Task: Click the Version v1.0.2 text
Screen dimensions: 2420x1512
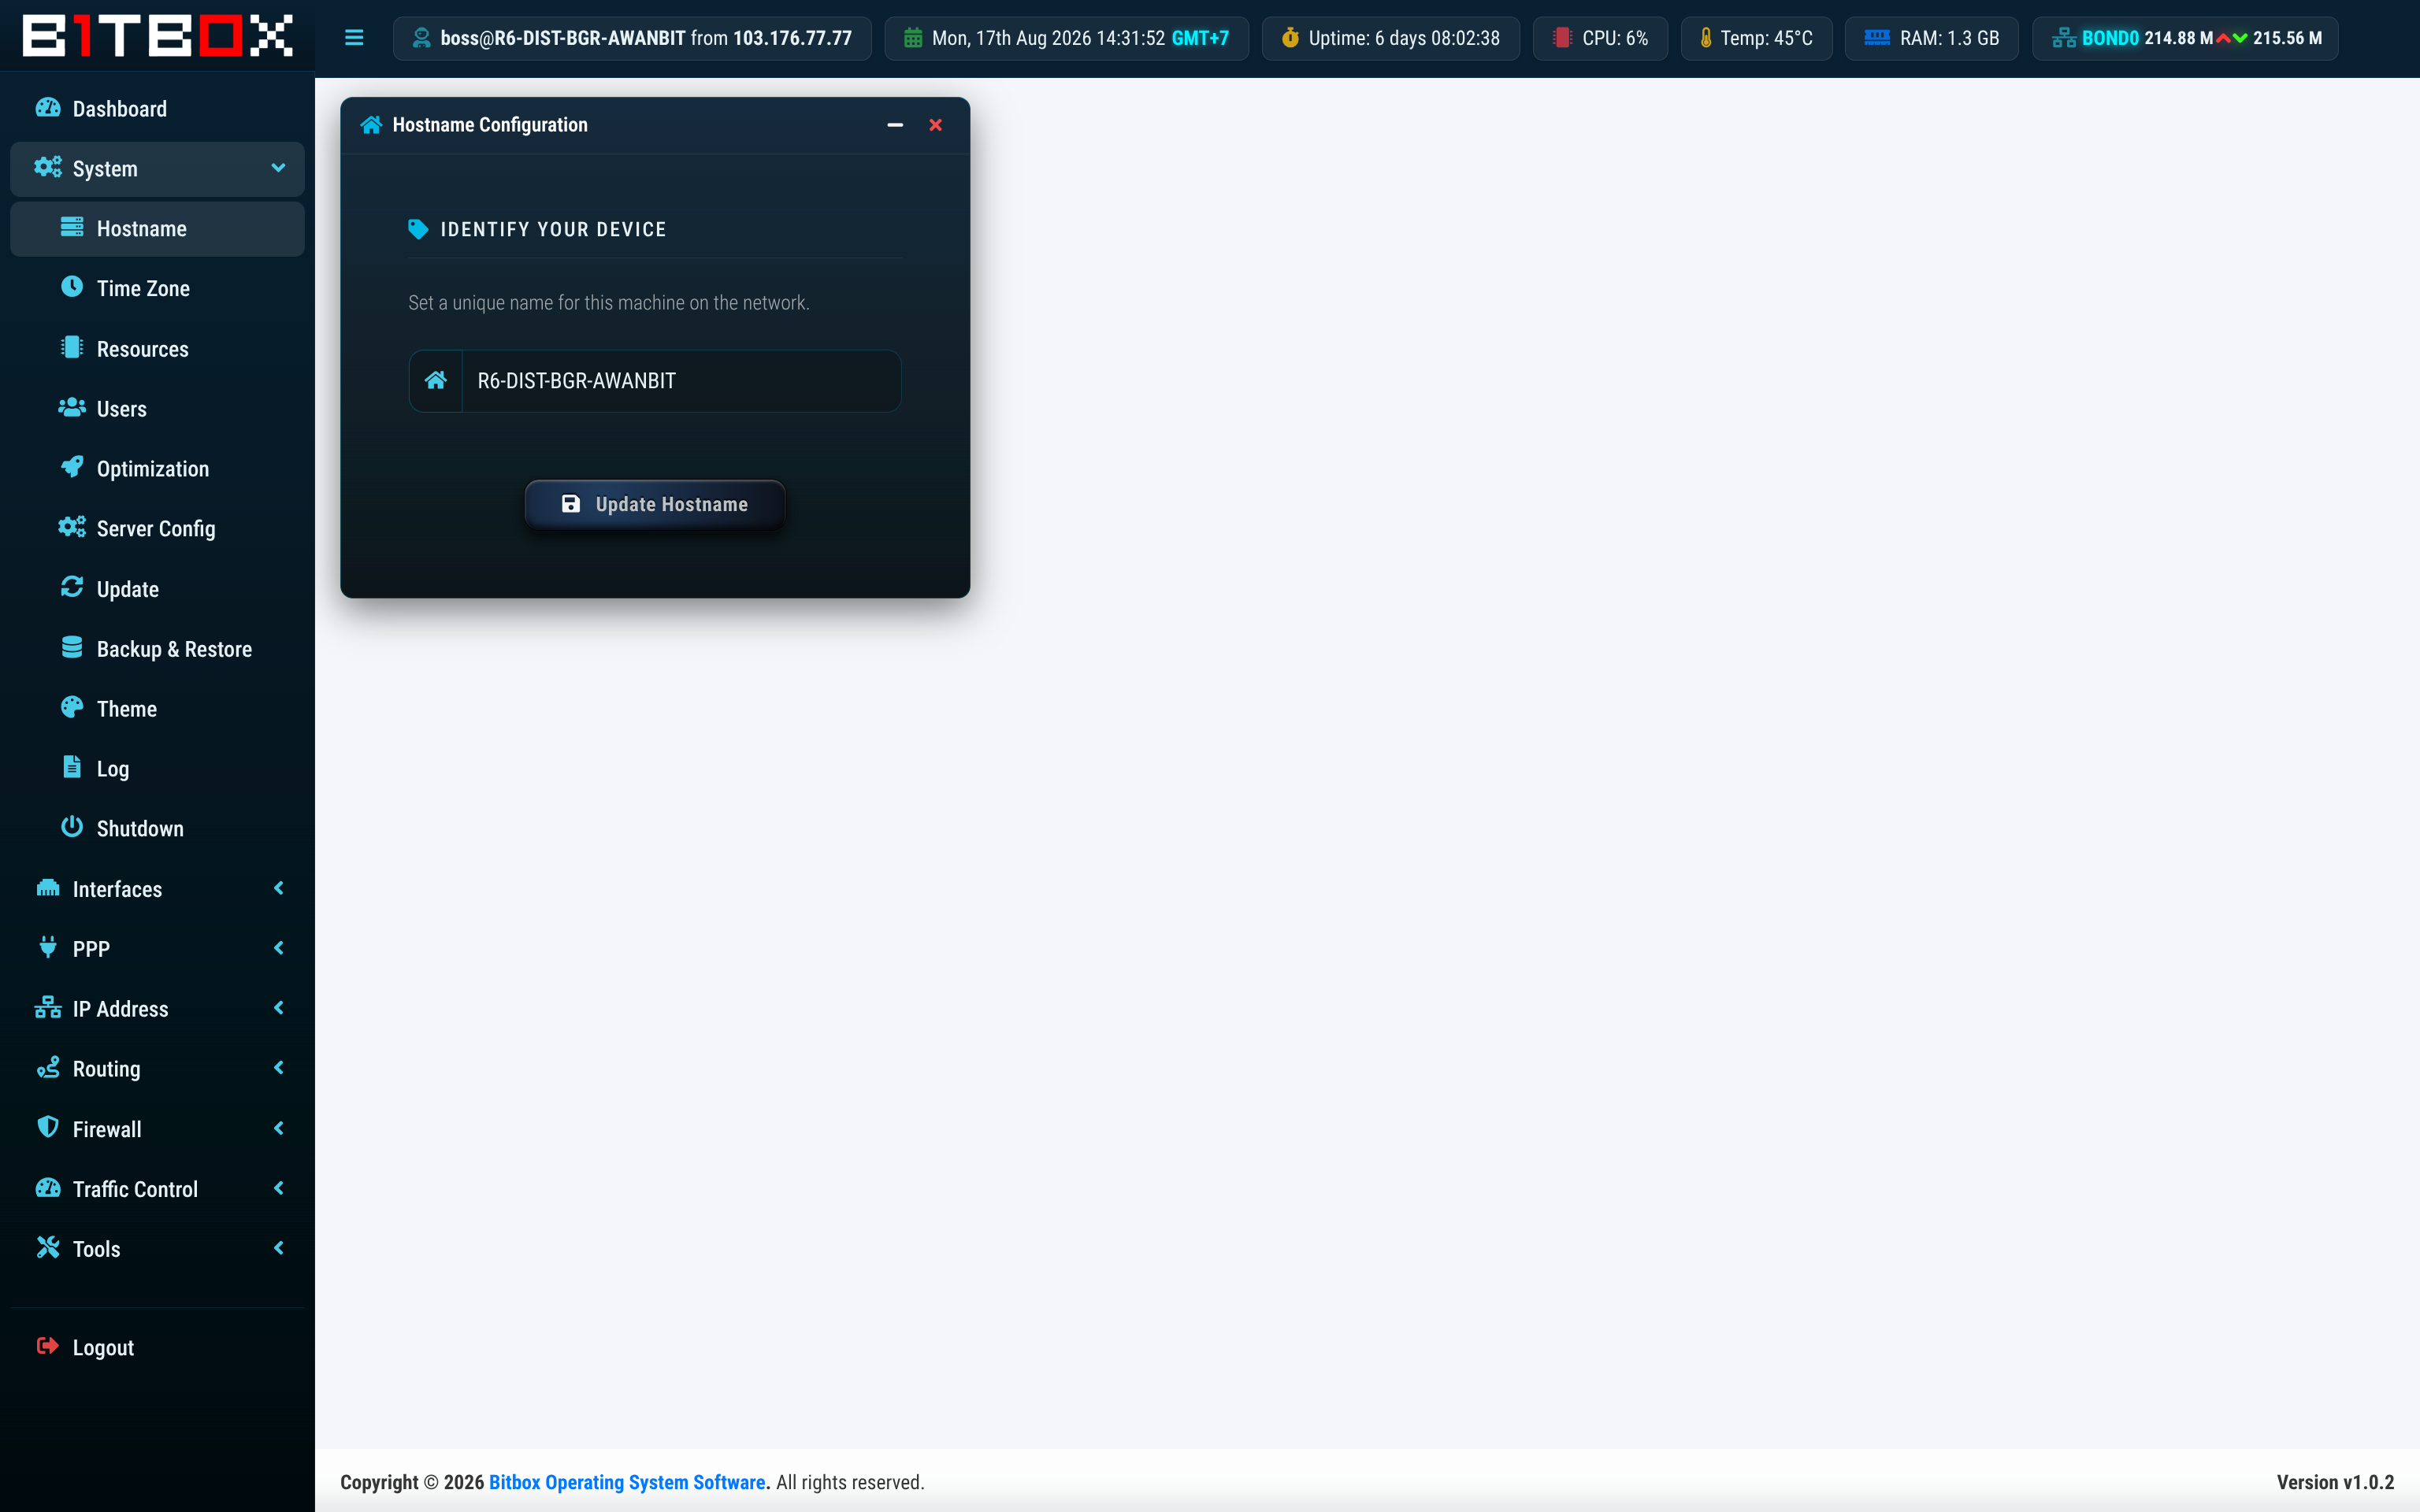Action: 2335,1482
